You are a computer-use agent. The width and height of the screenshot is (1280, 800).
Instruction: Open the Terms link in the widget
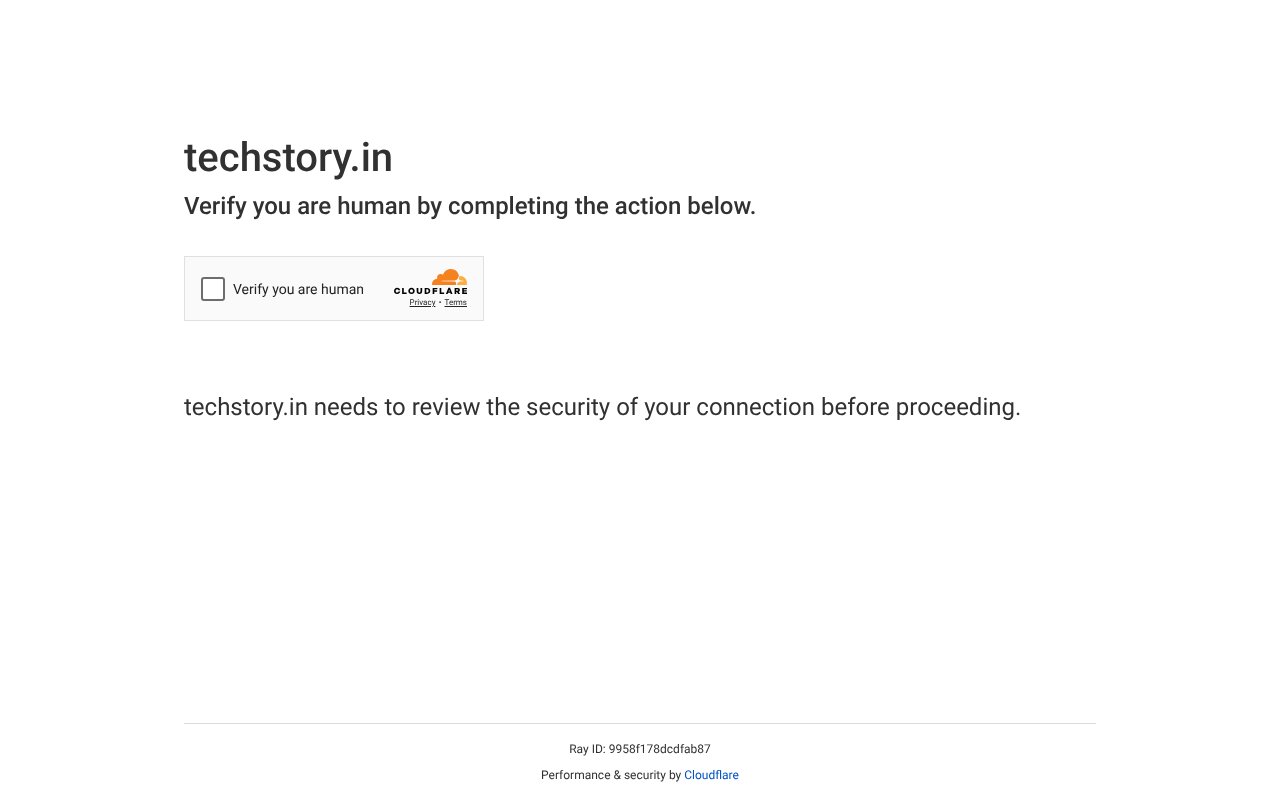coord(455,302)
